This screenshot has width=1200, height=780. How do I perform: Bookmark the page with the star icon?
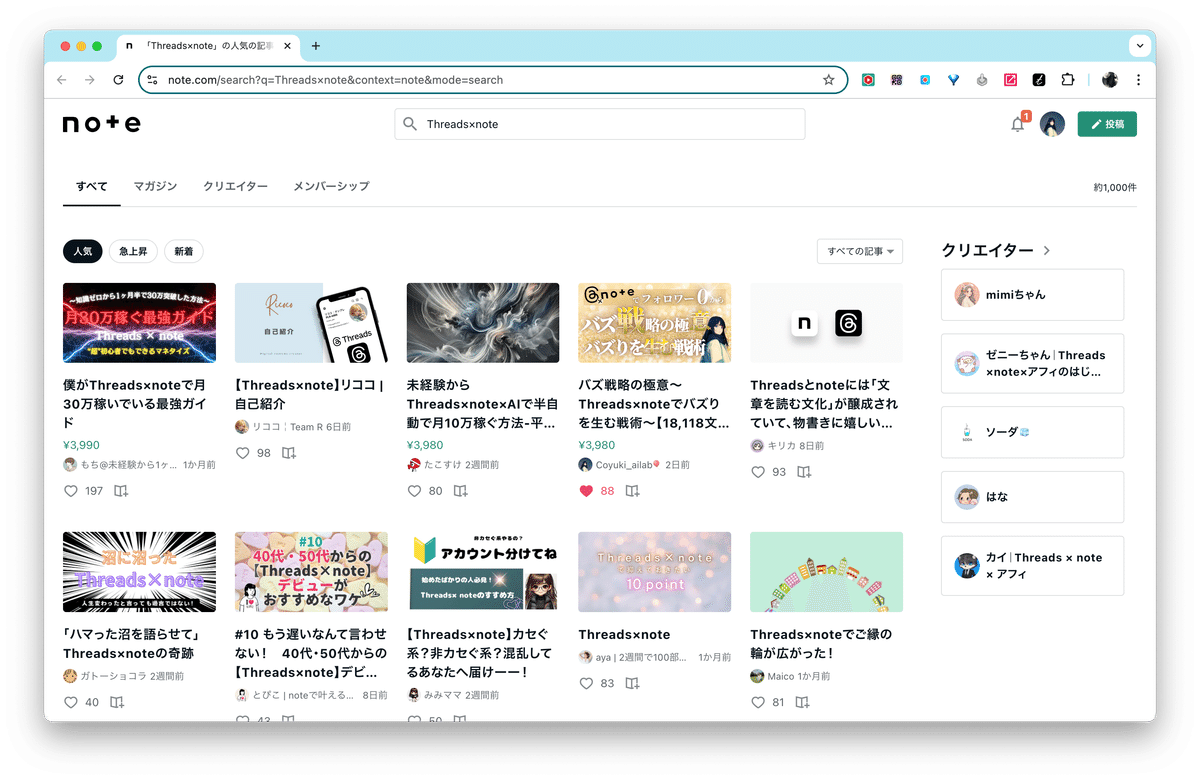tap(828, 80)
